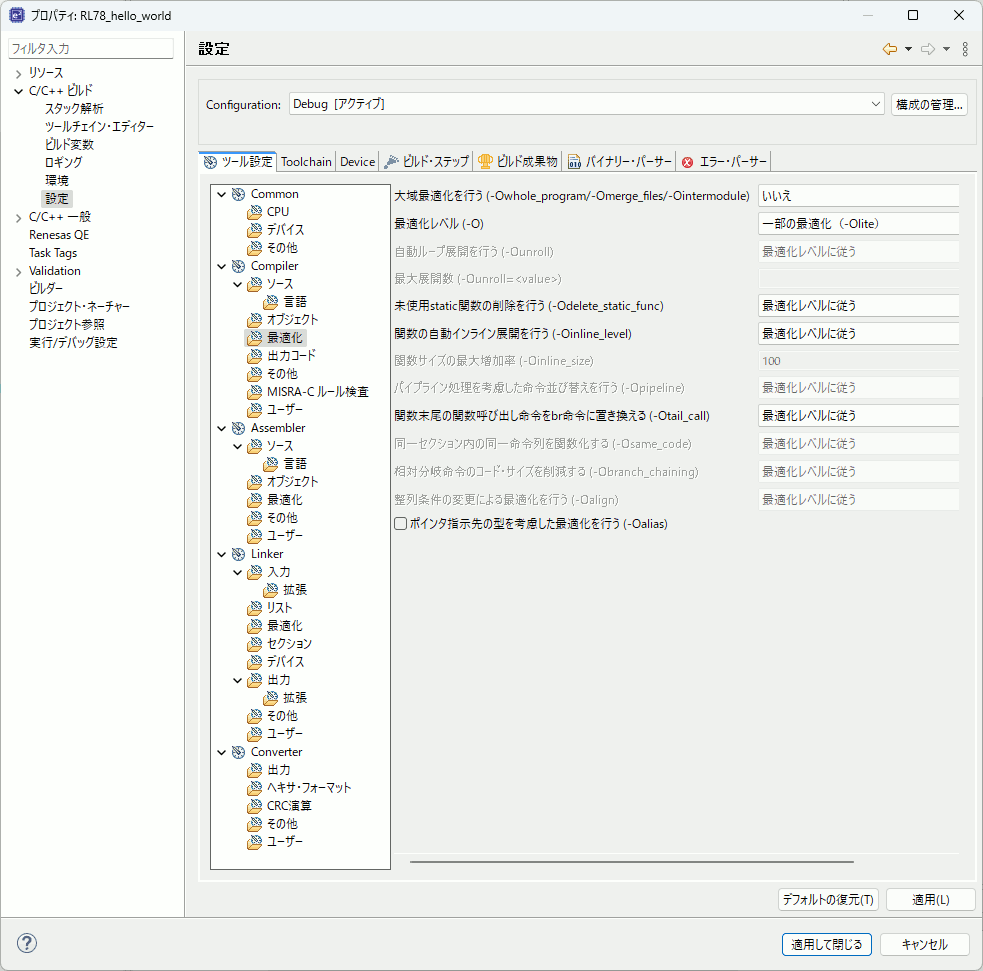The image size is (983, 971).
Task: Click the 構成の管理 button
Action: coord(929,104)
